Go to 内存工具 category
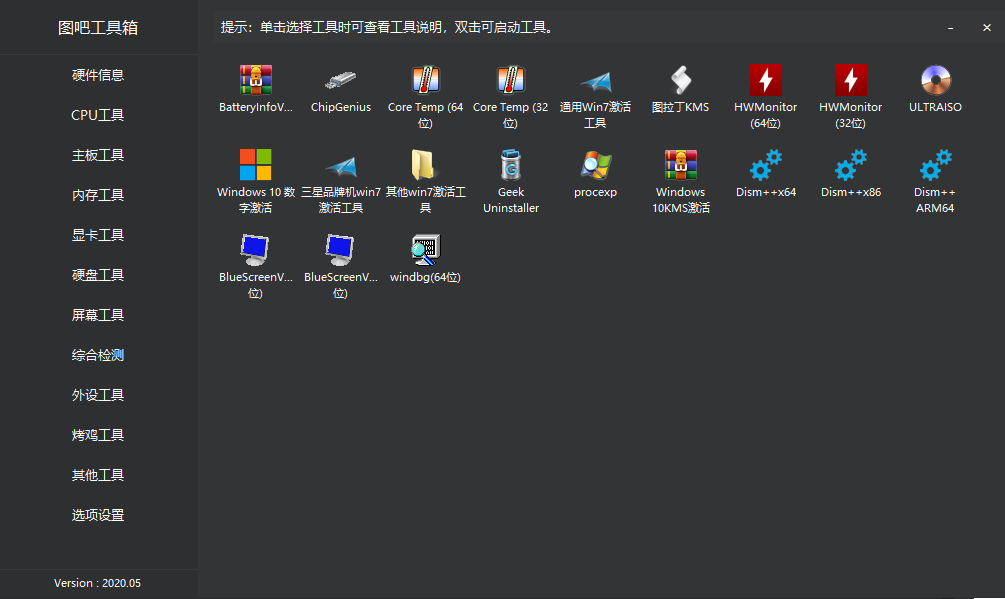1005x599 pixels. [x=98, y=195]
